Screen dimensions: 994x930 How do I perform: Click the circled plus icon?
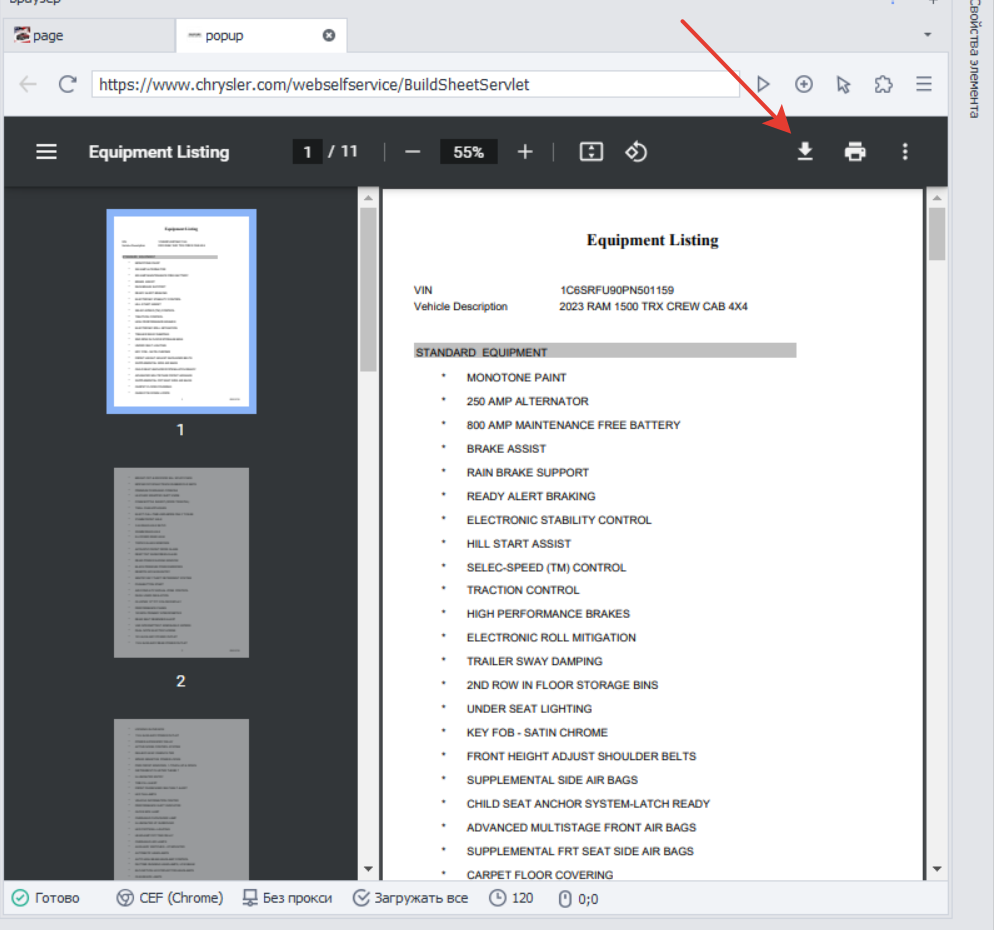pyautogui.click(x=804, y=84)
